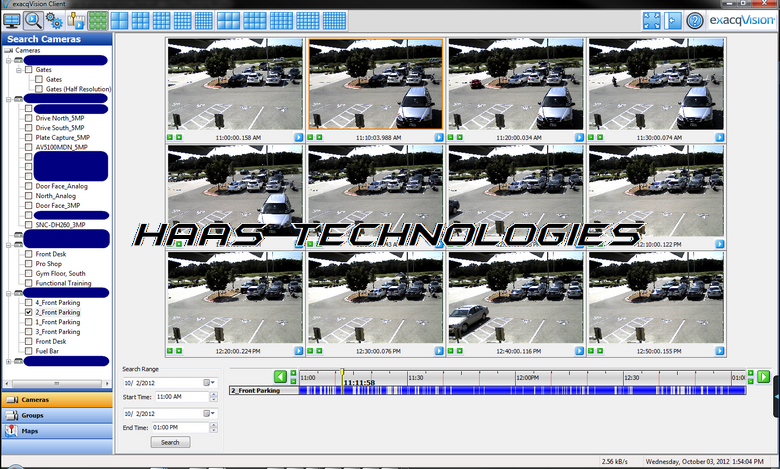Play video from the 12:30:00.076 PM thumbnail
This screenshot has height=469, width=780.
click(439, 351)
